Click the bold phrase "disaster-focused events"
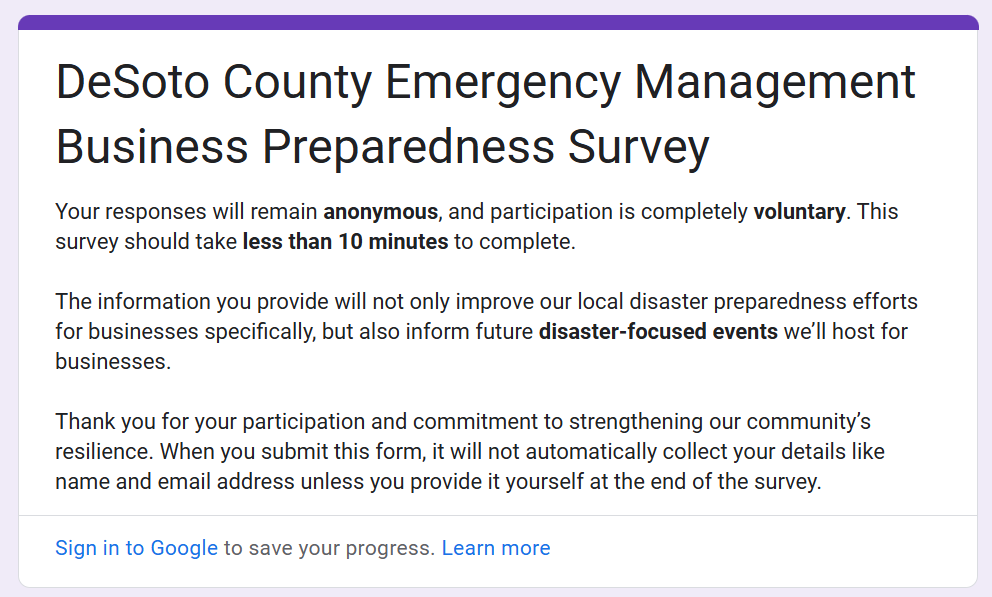 pyautogui.click(x=658, y=331)
